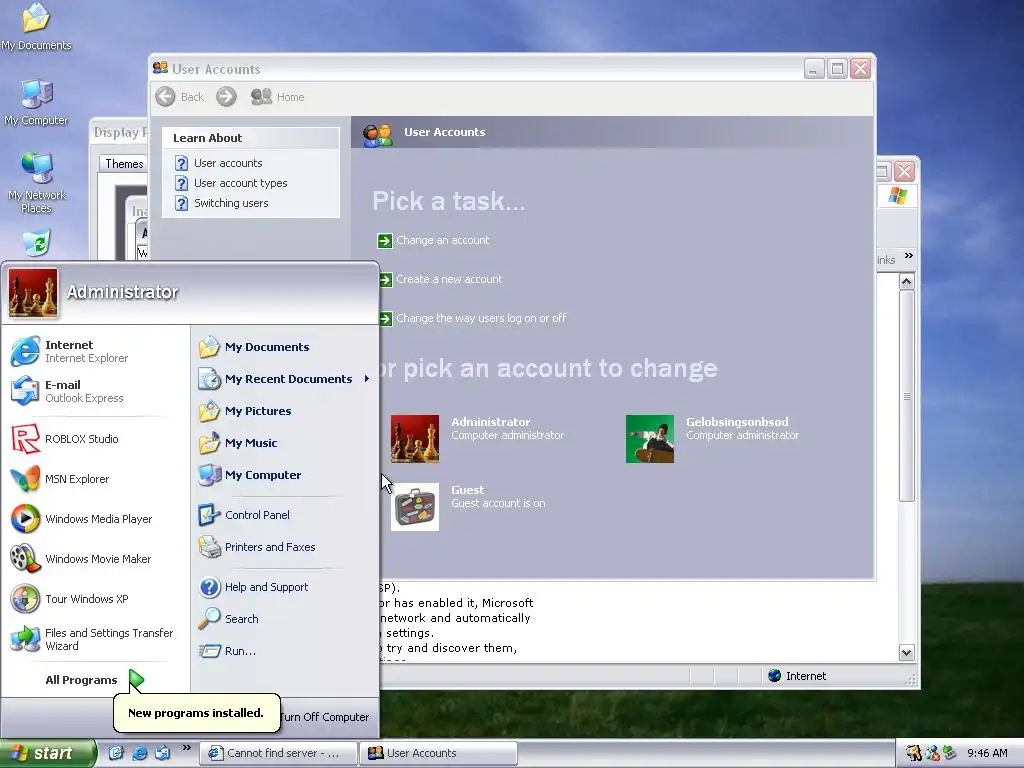Select 'Change an account' task

(433, 240)
